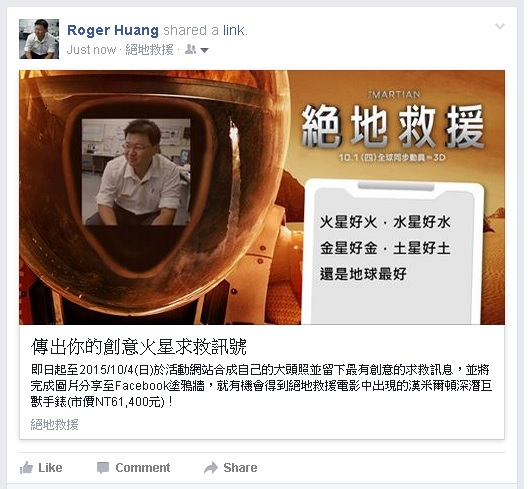Click the Roger Huang name link
Screen dimensions: 528x489
click(113, 30)
